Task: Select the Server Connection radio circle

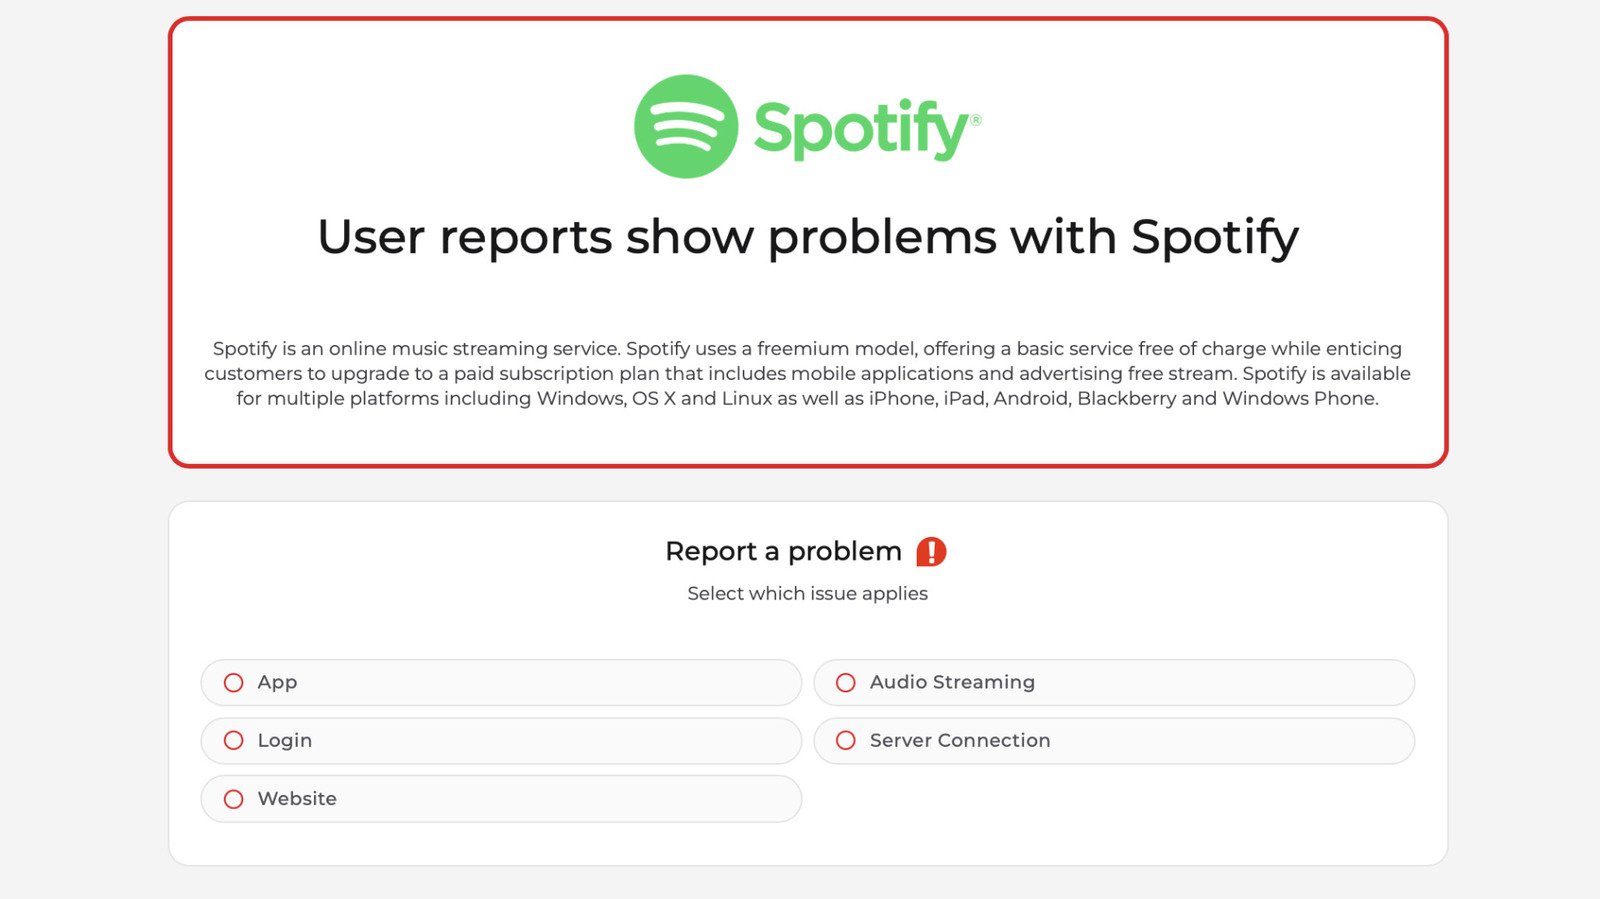Action: (846, 741)
